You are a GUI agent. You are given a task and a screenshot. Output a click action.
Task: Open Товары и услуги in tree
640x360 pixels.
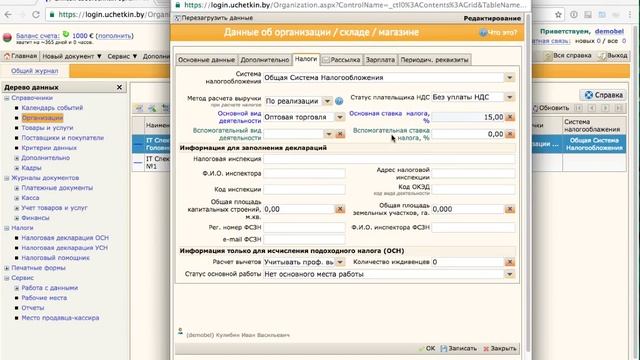click(x=47, y=128)
